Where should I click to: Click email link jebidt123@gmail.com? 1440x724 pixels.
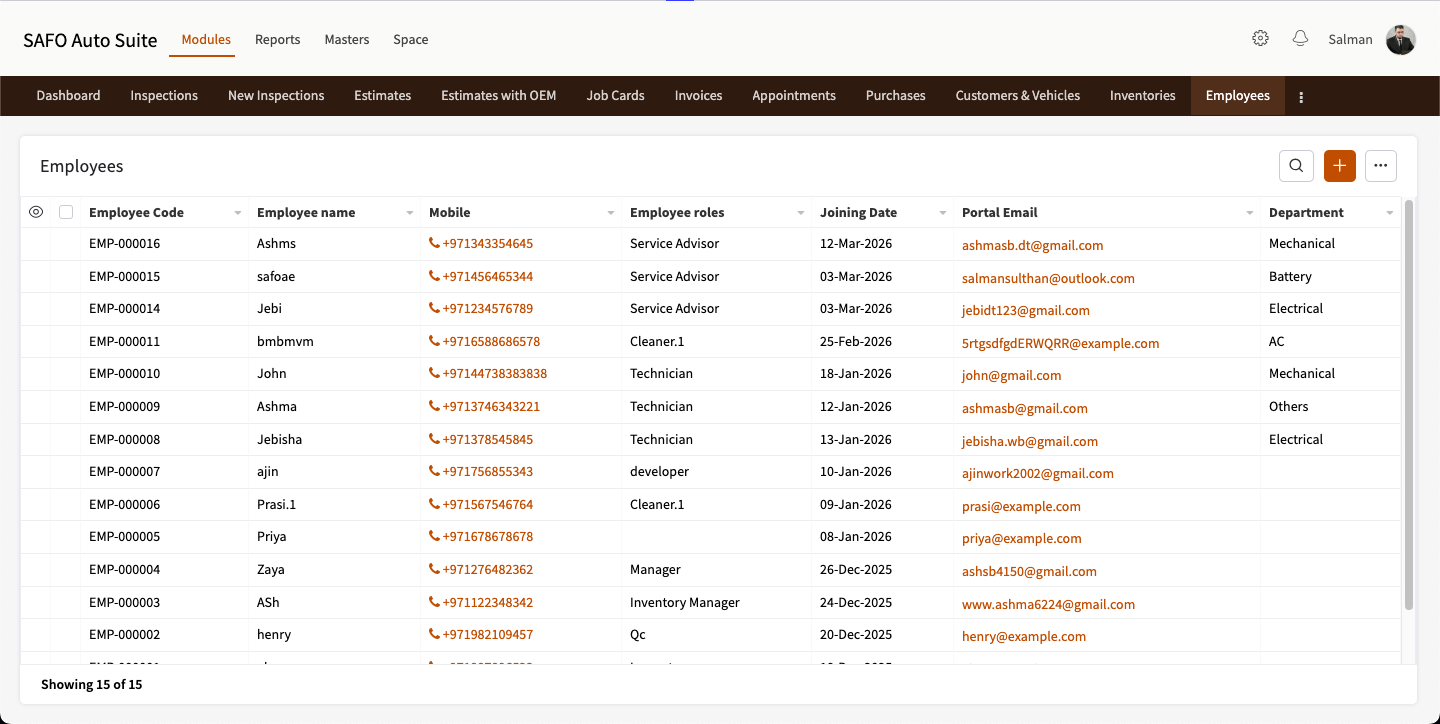pyautogui.click(x=1026, y=310)
